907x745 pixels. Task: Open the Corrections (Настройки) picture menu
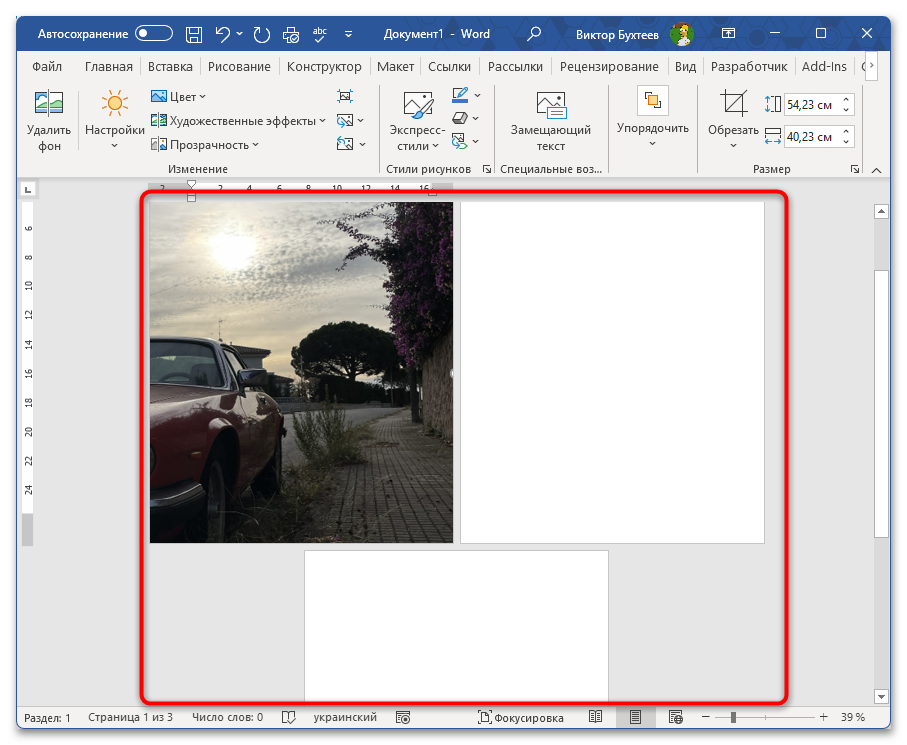click(115, 119)
